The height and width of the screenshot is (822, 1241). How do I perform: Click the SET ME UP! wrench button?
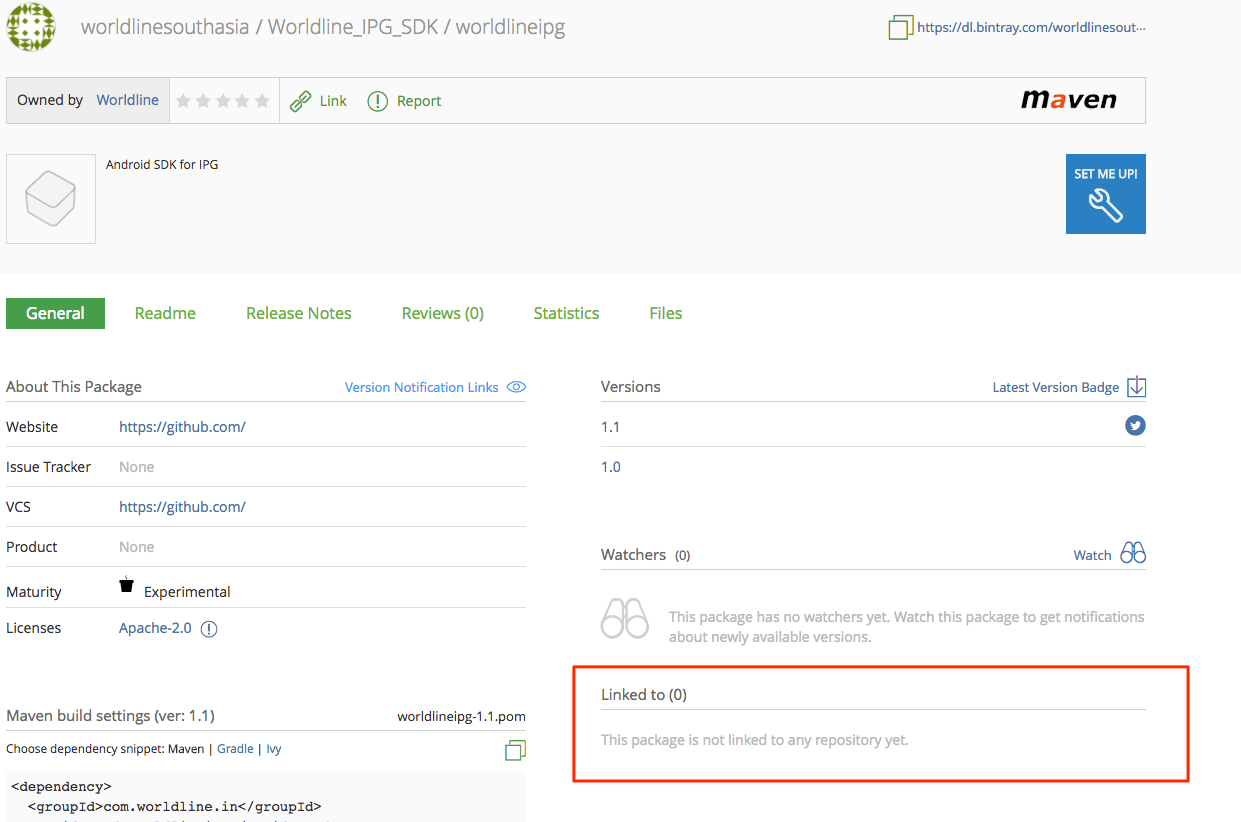[1106, 194]
